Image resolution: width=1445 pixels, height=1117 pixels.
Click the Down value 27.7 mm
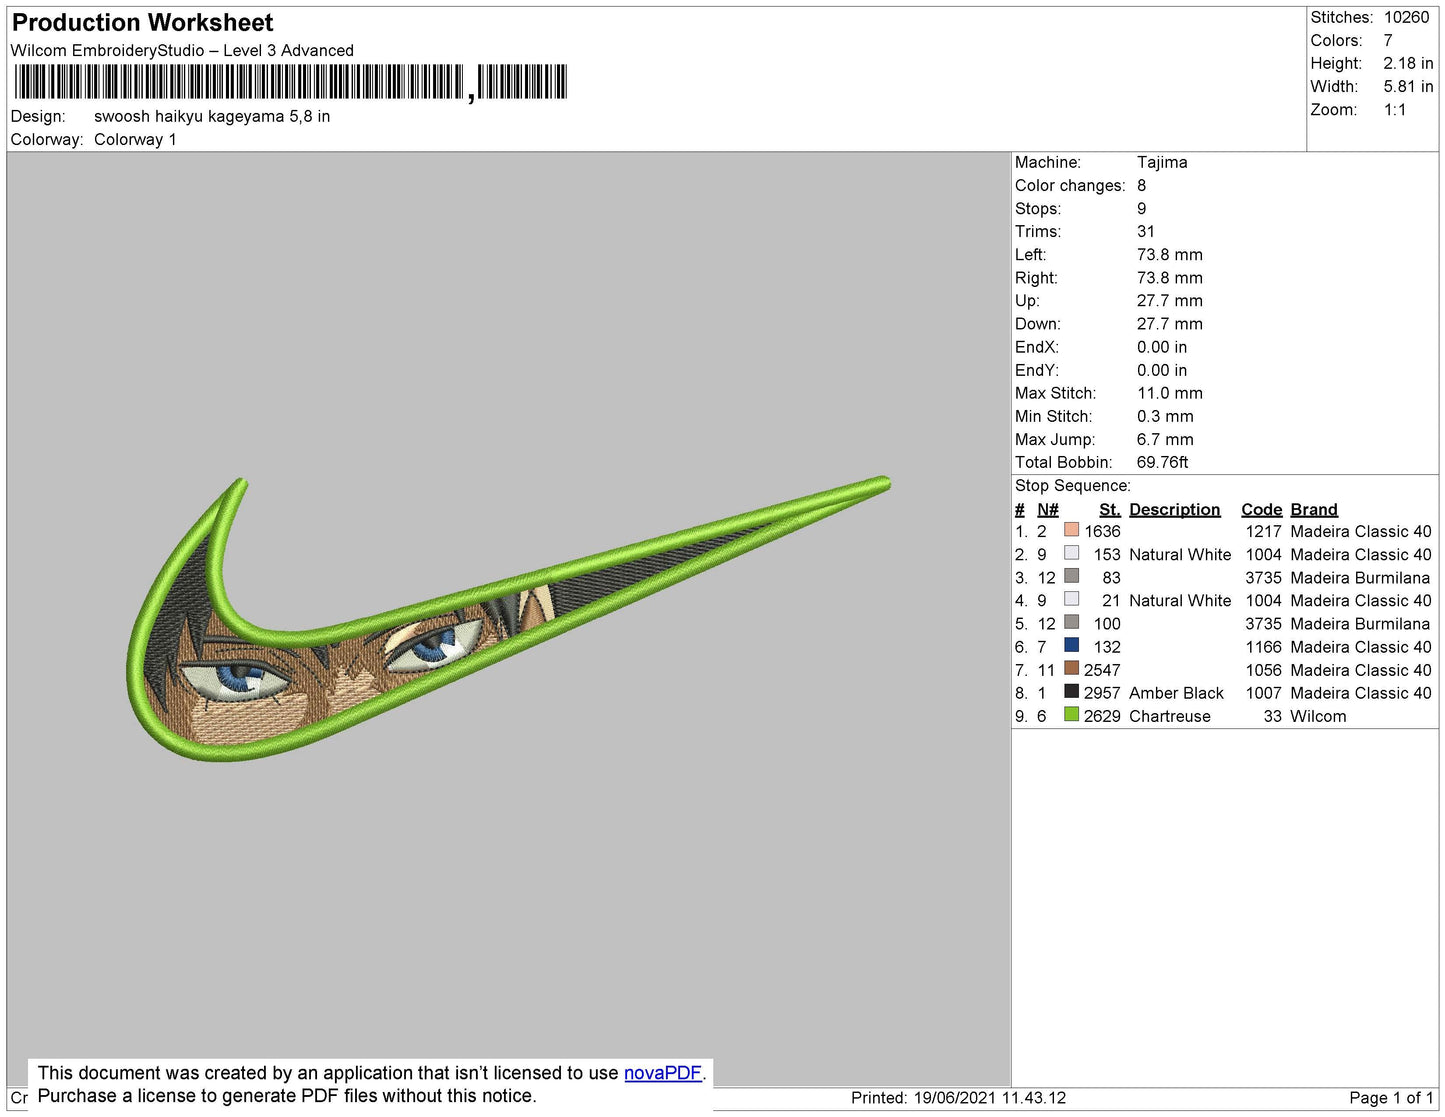click(x=1170, y=323)
